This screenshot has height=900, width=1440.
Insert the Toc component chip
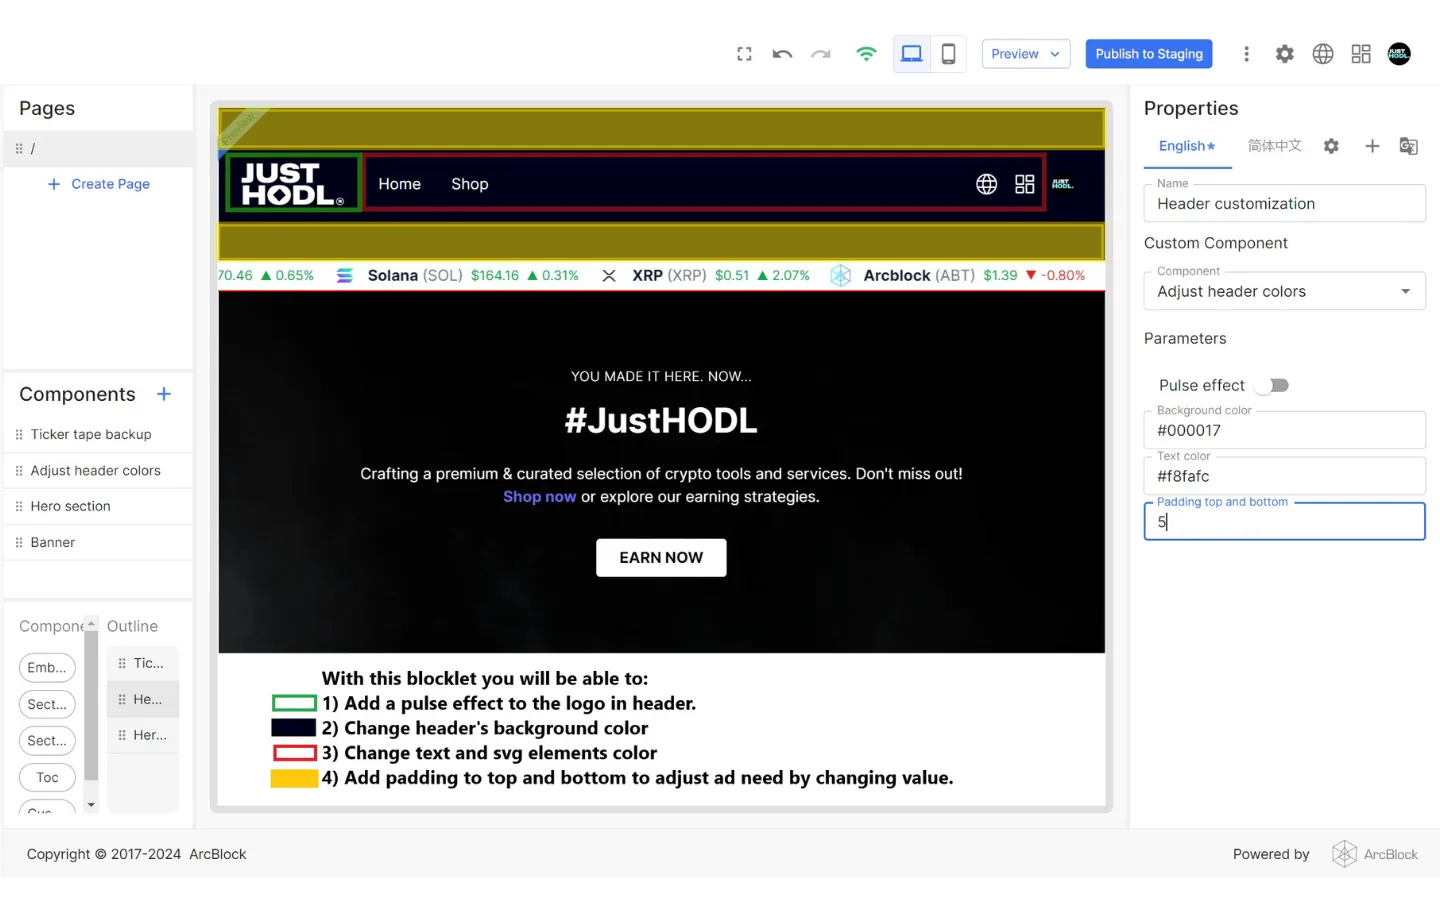point(47,778)
